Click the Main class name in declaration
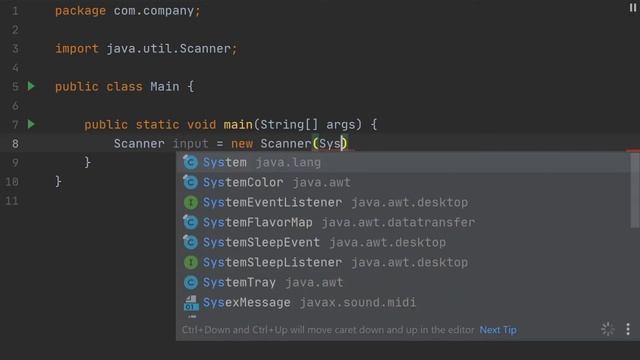 (x=164, y=87)
